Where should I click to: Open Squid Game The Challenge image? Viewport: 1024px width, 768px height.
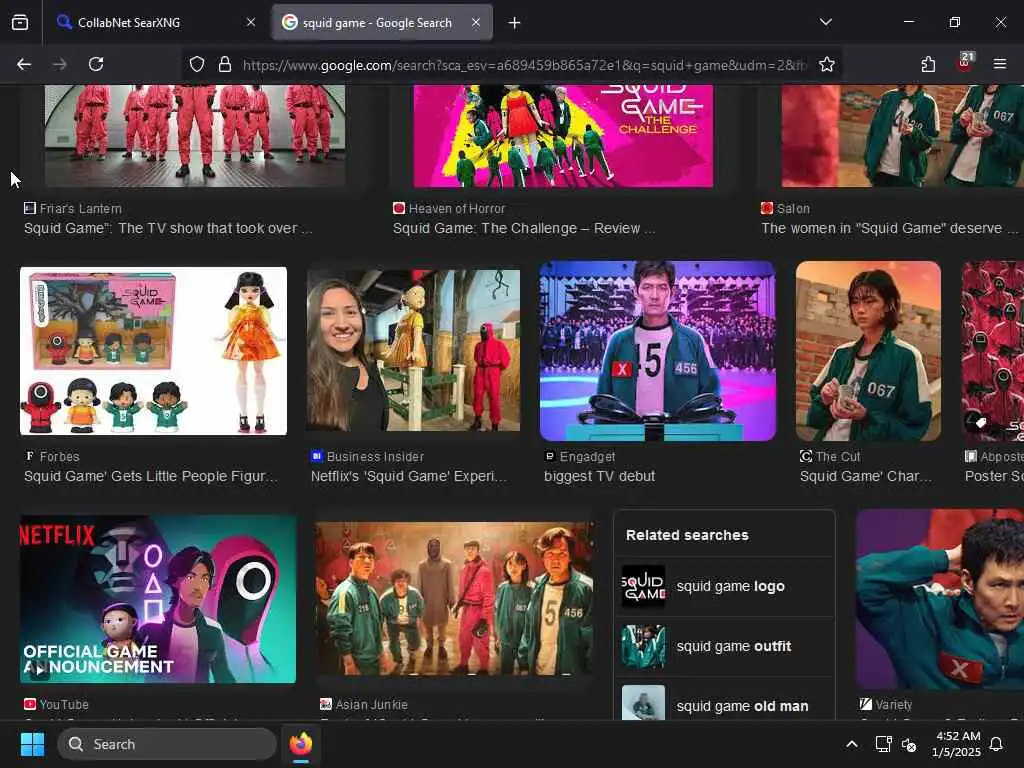[563, 135]
